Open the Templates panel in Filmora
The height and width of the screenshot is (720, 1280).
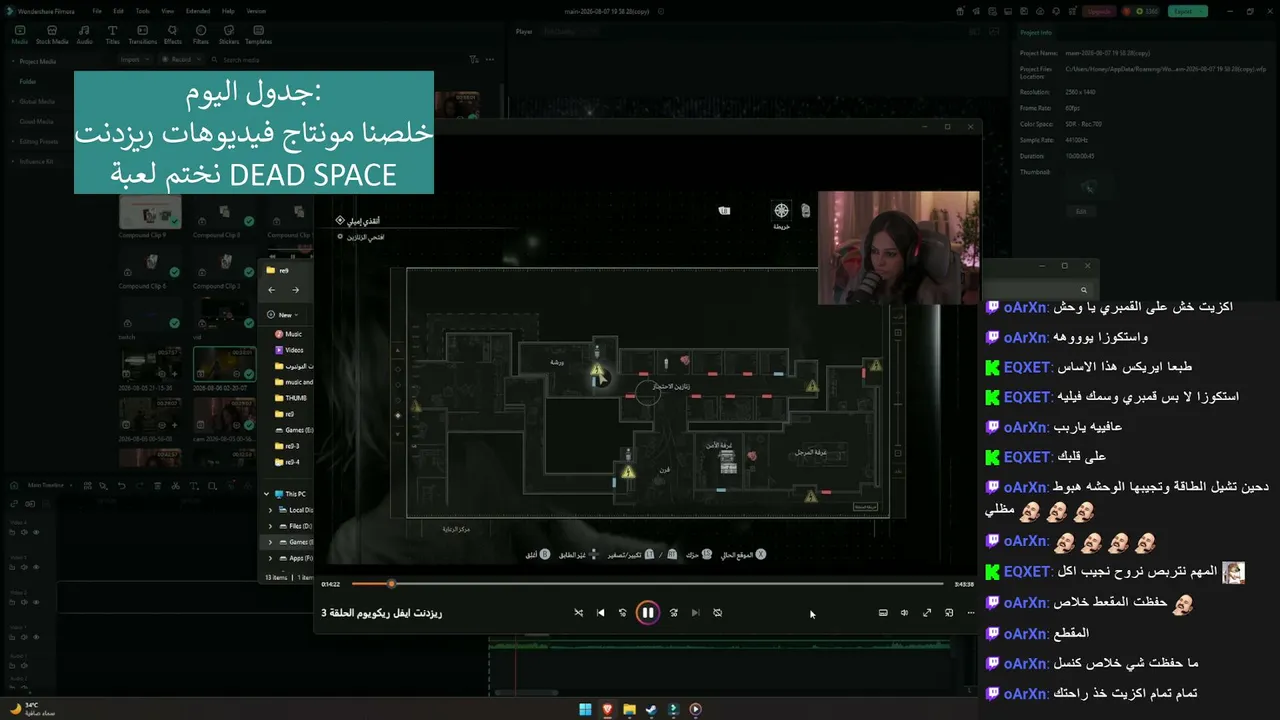pos(258,35)
